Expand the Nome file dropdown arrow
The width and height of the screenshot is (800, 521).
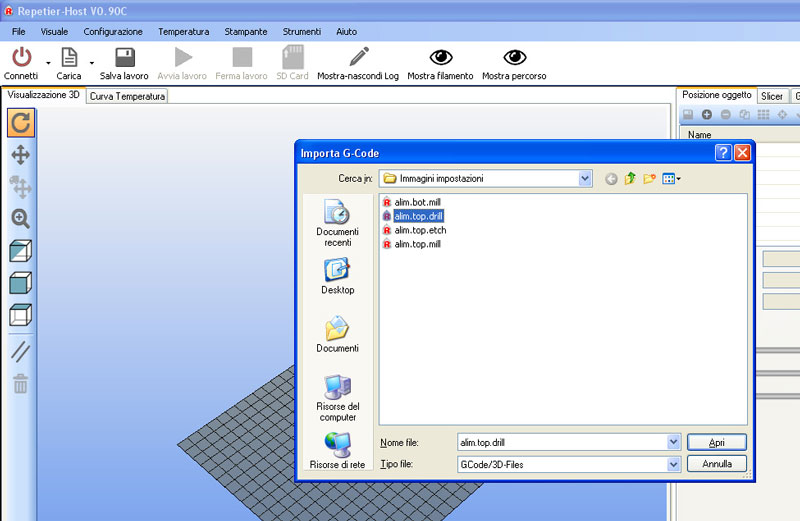[673, 442]
